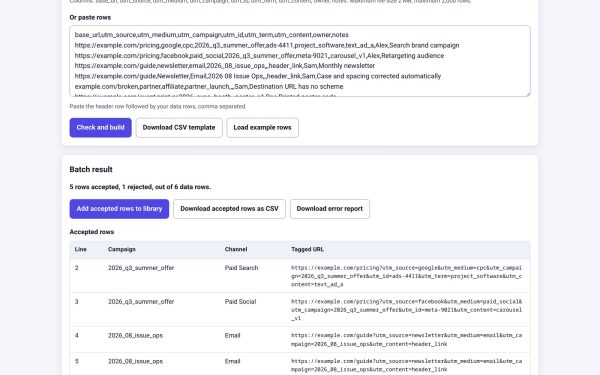Select the tagged URL containing utm_source=facebook

tap(406, 310)
